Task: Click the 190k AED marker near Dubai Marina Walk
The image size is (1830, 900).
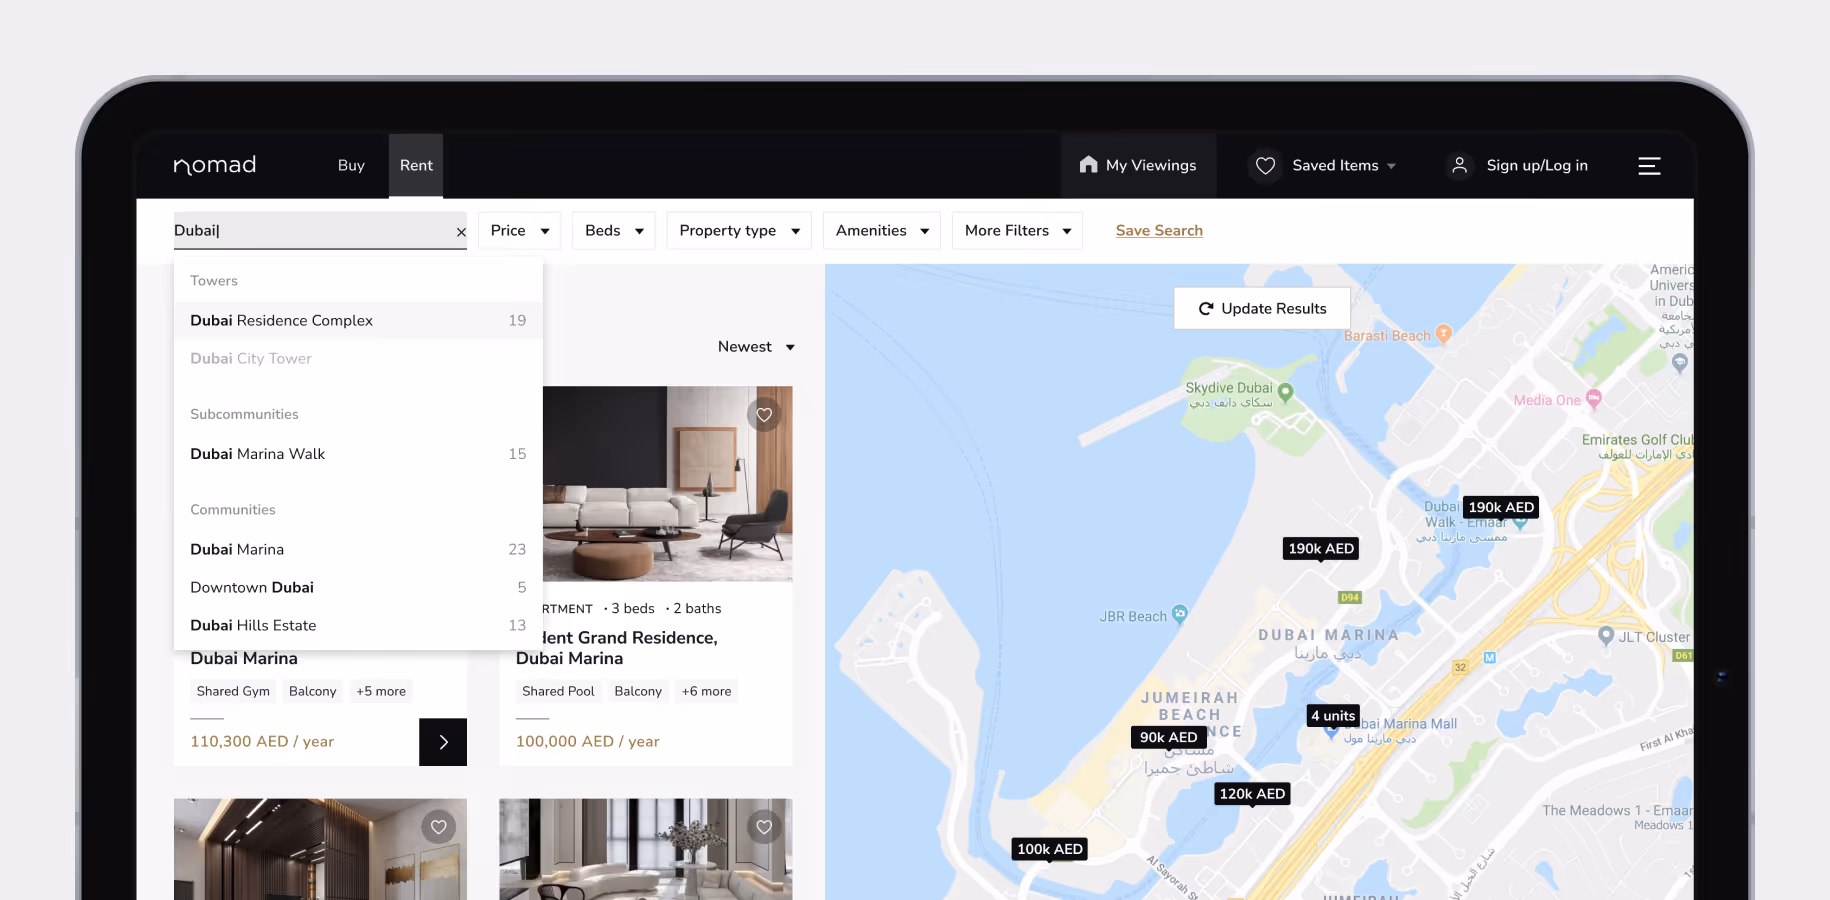Action: [1501, 508]
